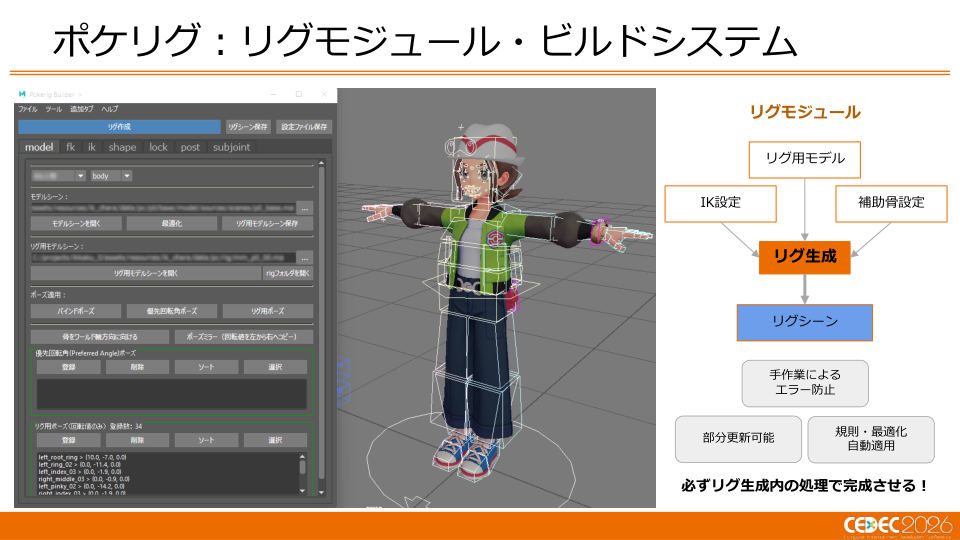Open the ファイル menu in Pokerig Builder

coord(28,109)
